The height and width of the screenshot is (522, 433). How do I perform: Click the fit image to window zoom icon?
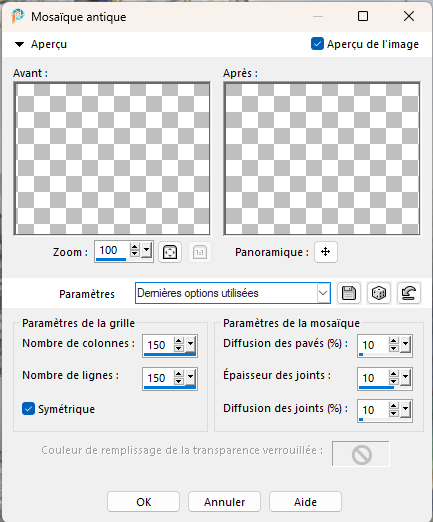pyautogui.click(x=170, y=252)
